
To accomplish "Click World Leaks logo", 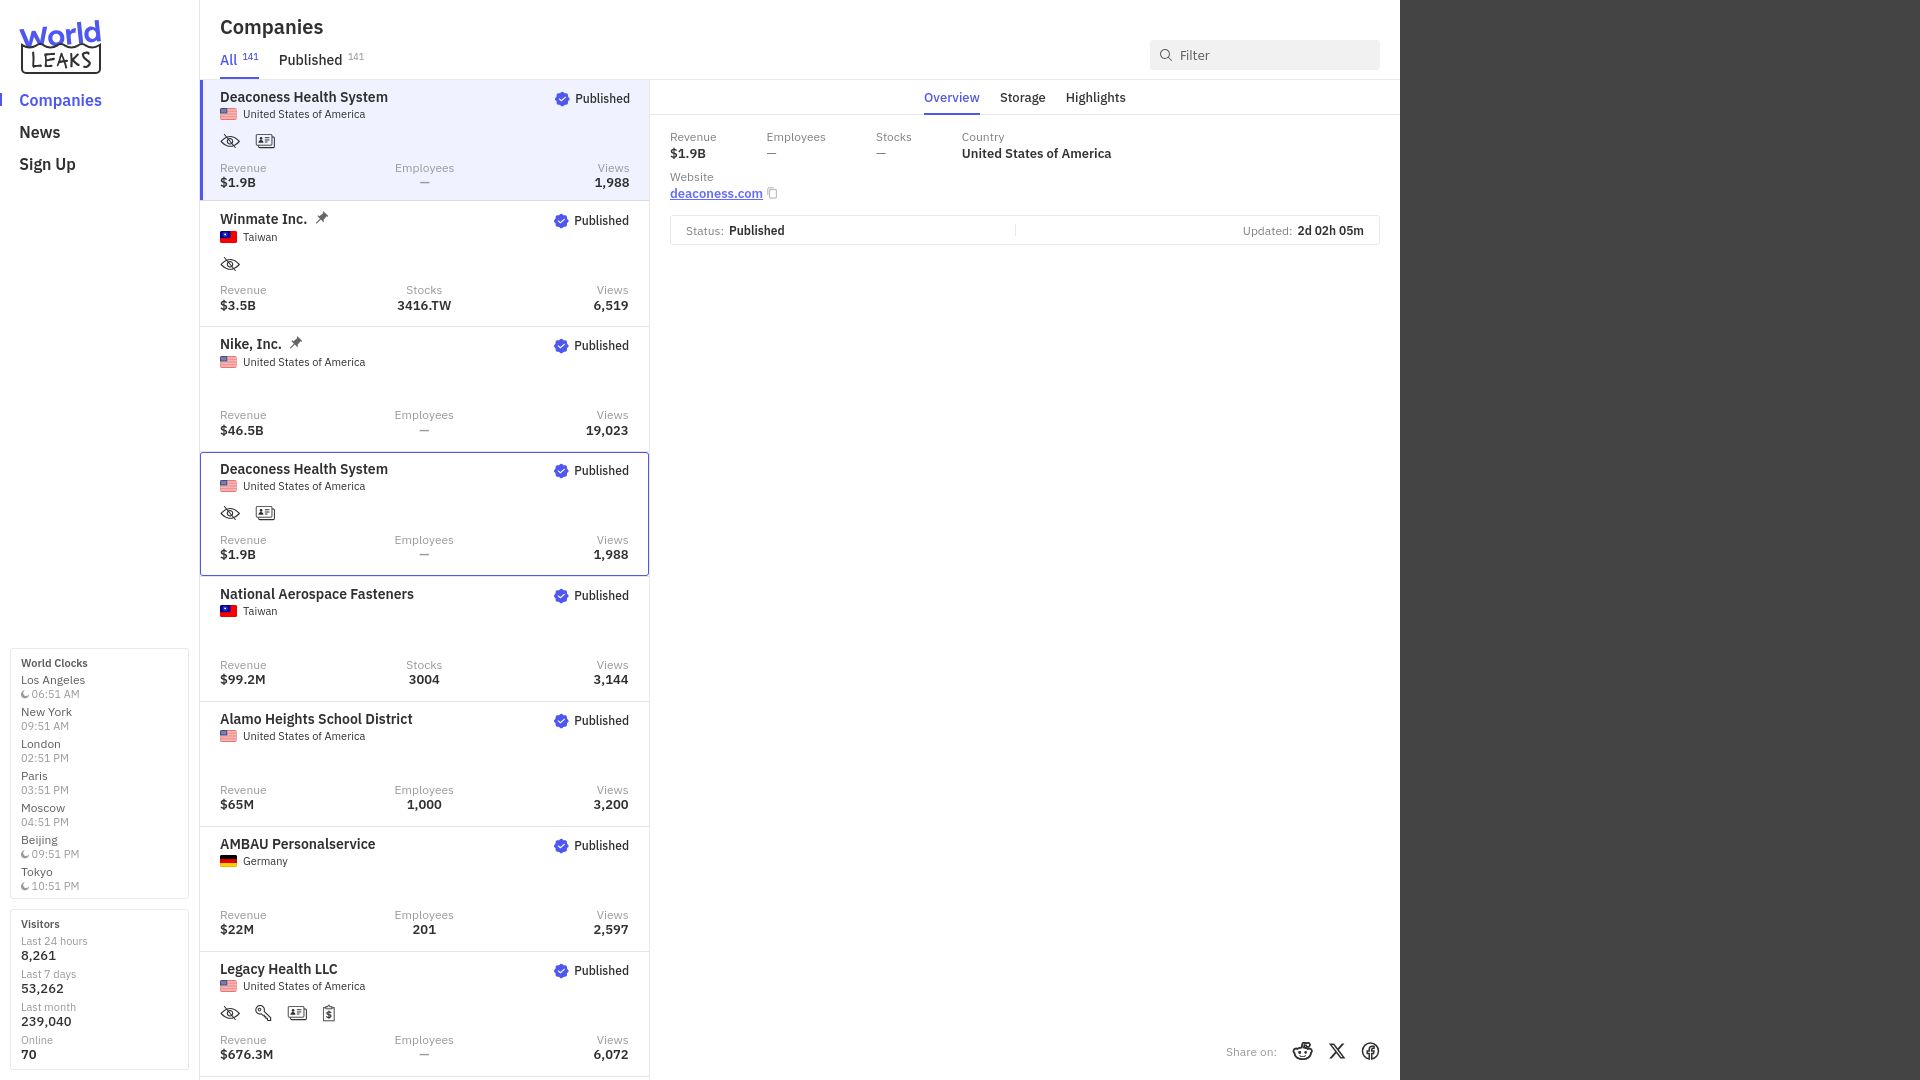I will [x=60, y=47].
